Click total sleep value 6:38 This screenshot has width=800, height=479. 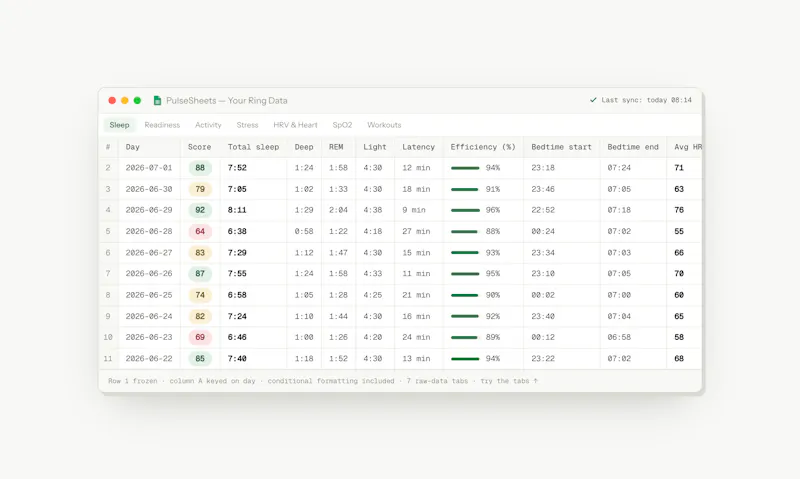point(237,232)
